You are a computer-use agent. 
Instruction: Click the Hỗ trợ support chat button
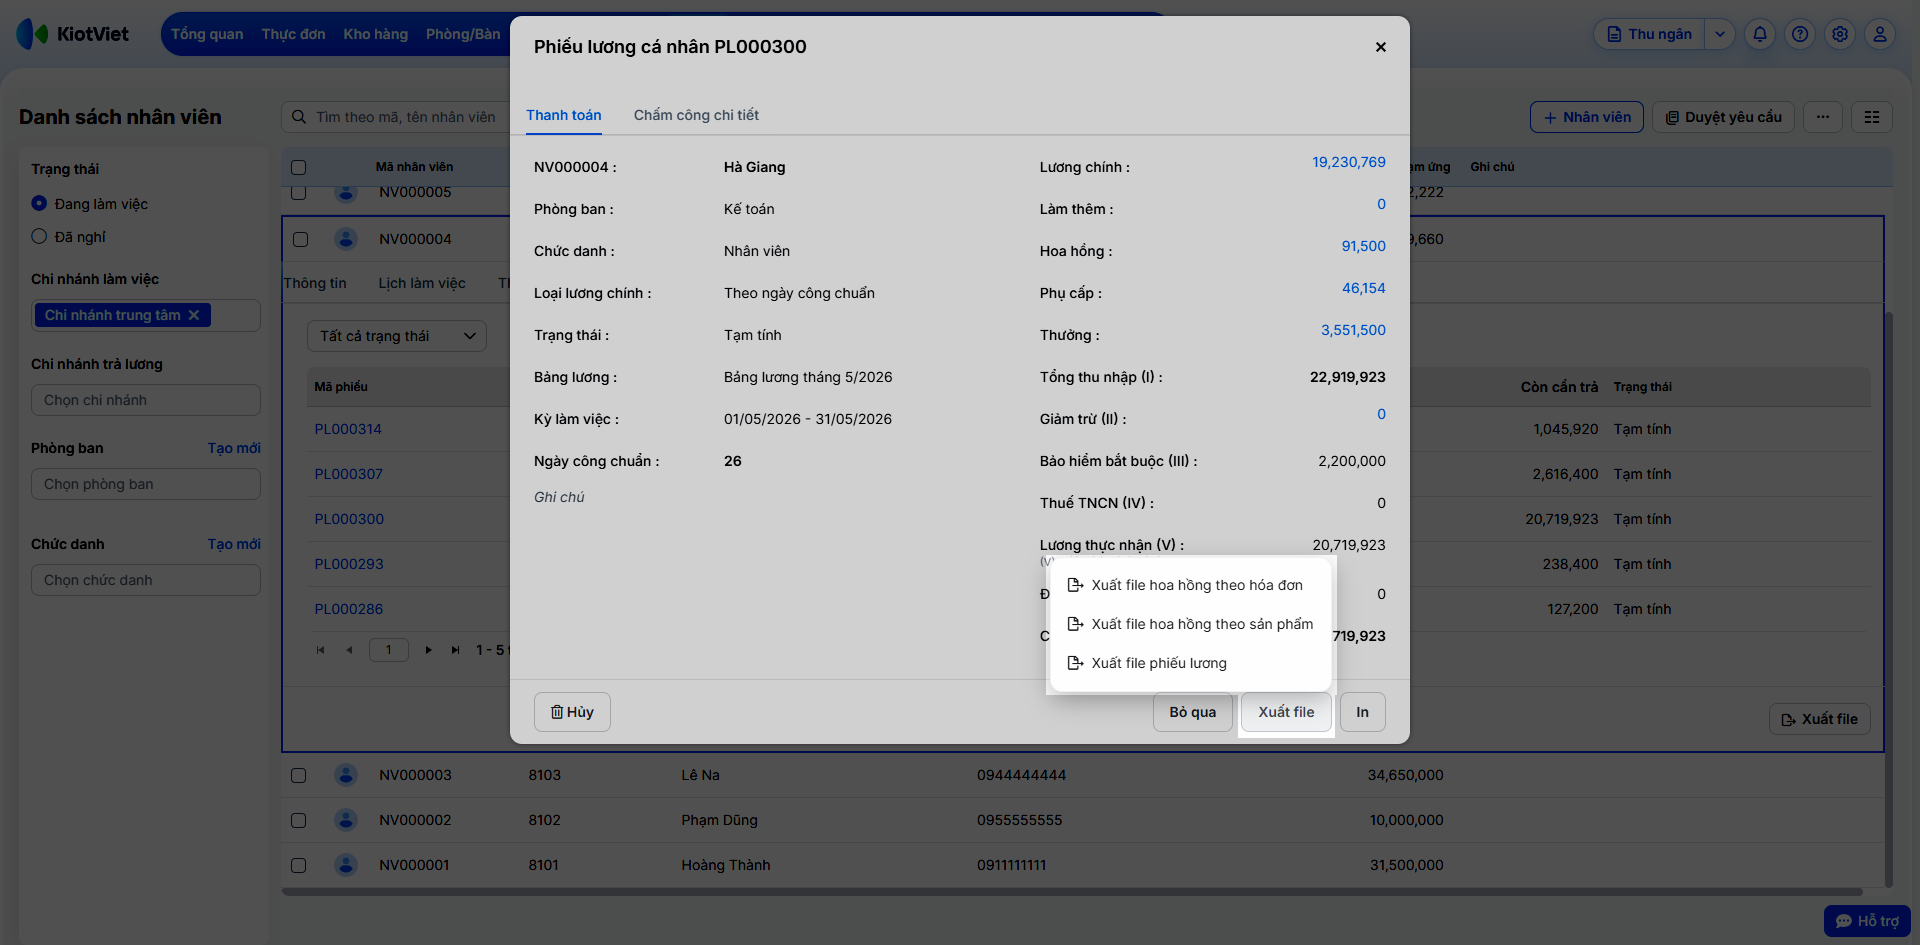click(x=1867, y=921)
